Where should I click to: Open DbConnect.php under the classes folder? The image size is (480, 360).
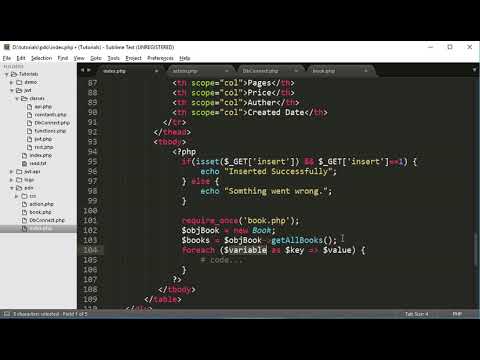pos(52,123)
